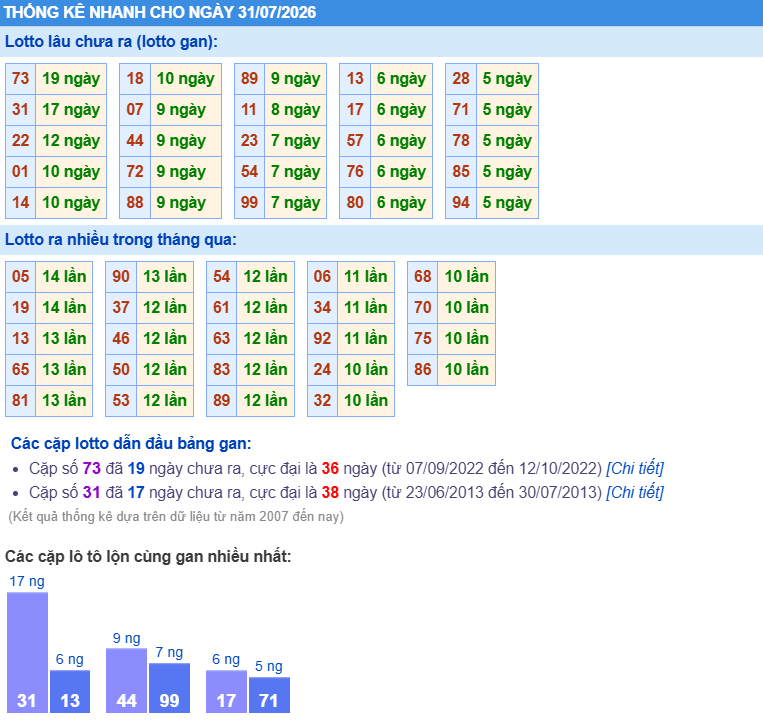Click frequent lotto number 46

point(121,339)
